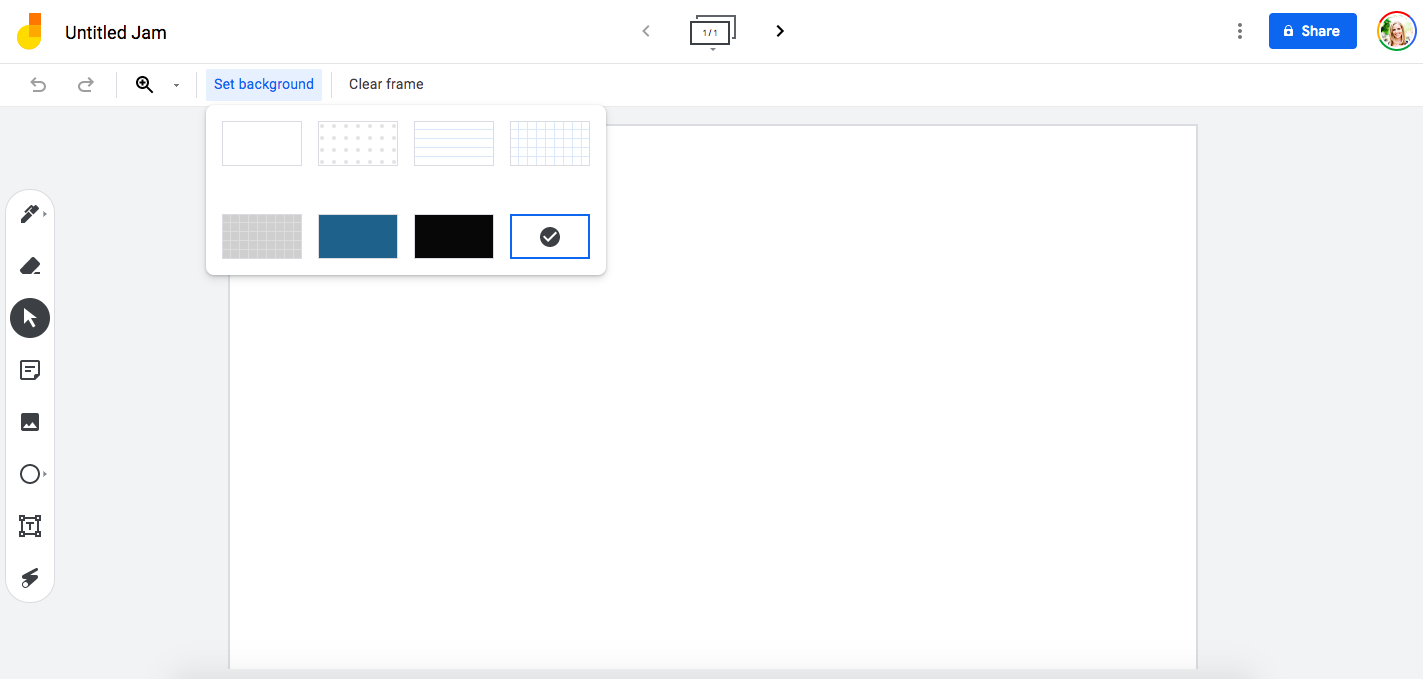Select the graph grid background
The height and width of the screenshot is (679, 1423).
549,142
